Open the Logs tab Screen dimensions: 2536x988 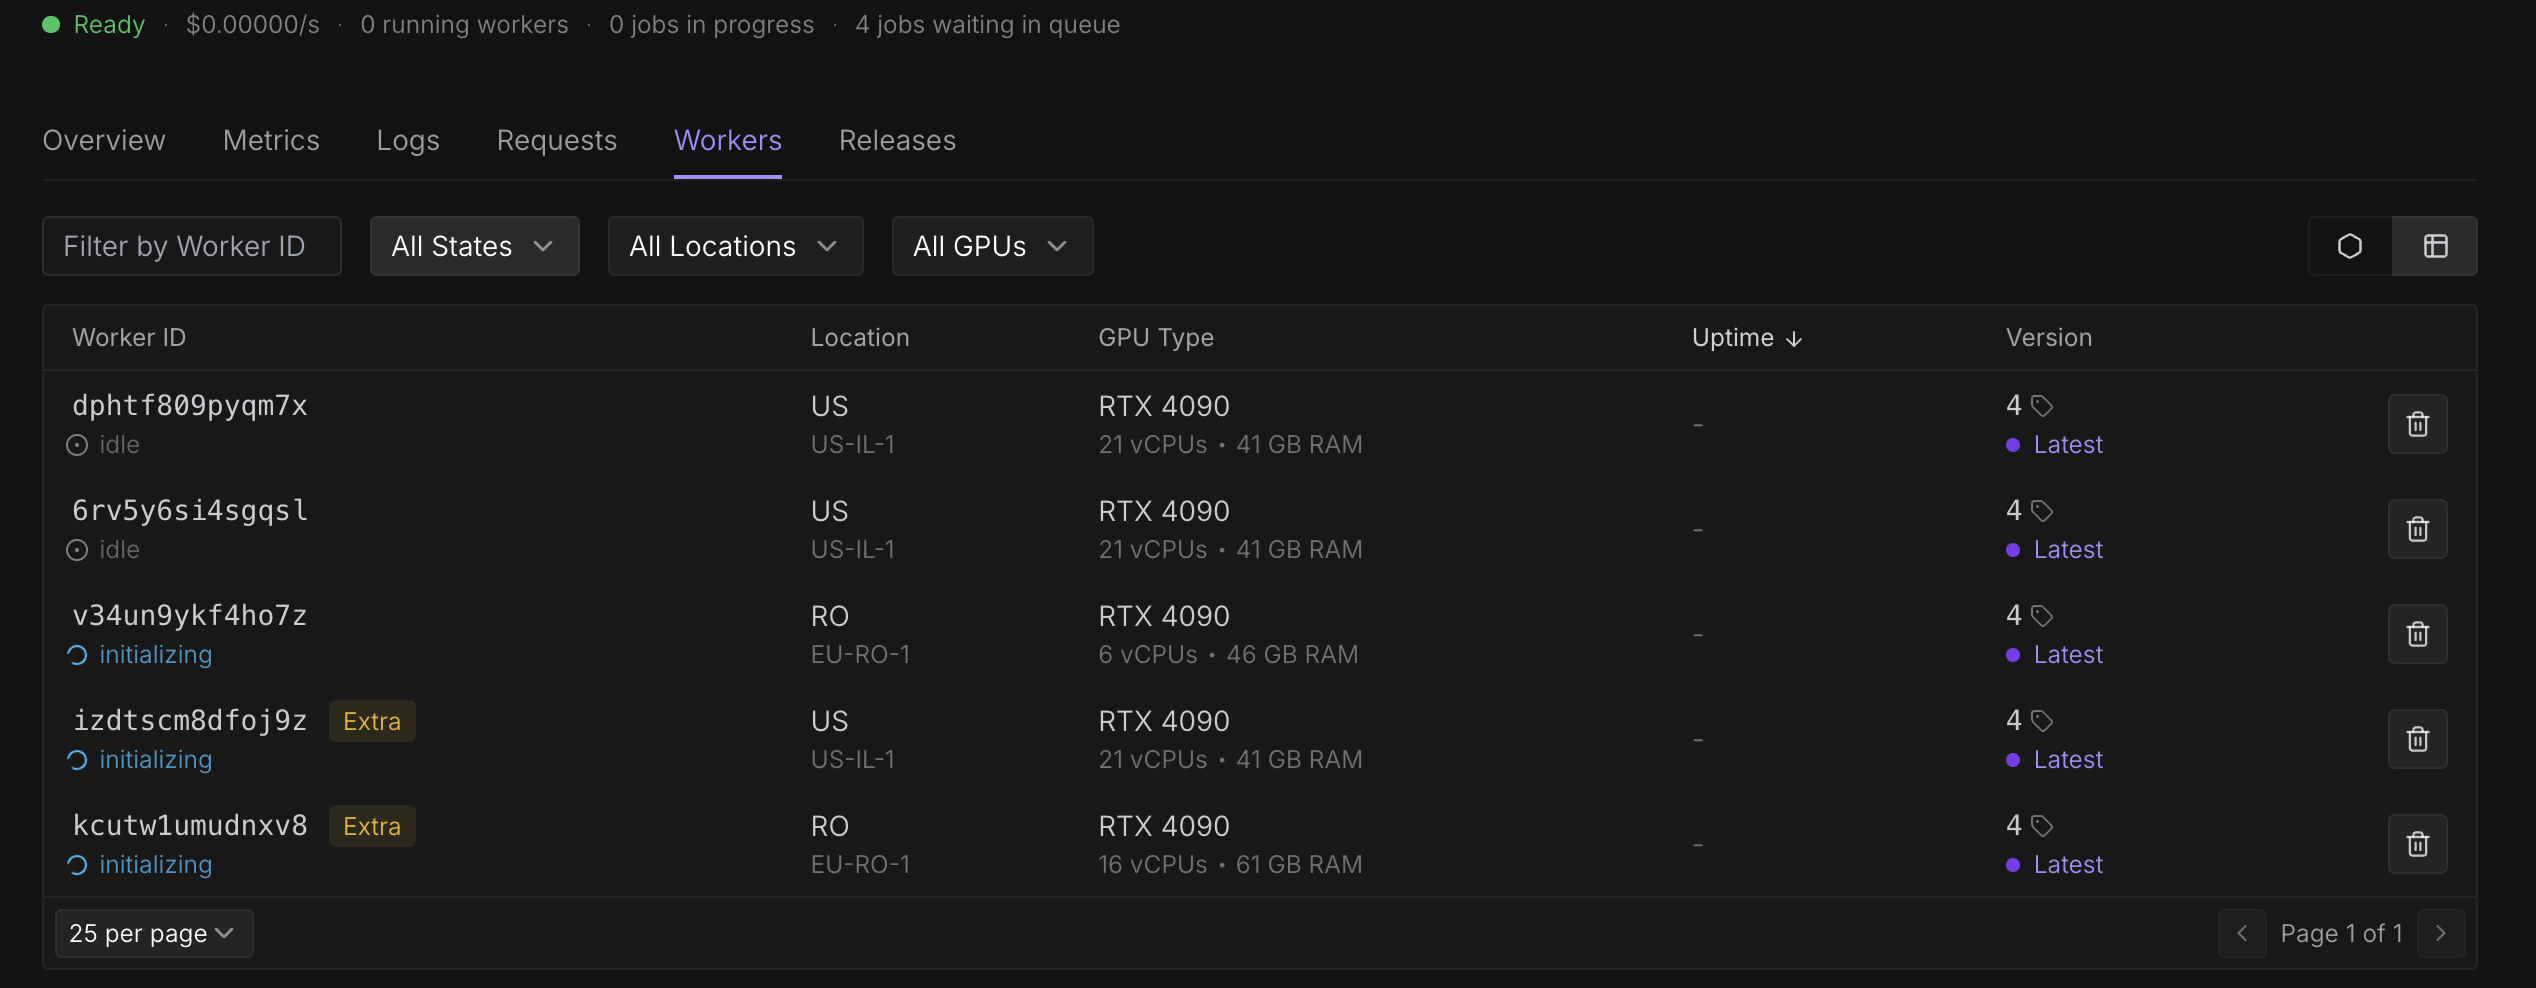coord(408,140)
